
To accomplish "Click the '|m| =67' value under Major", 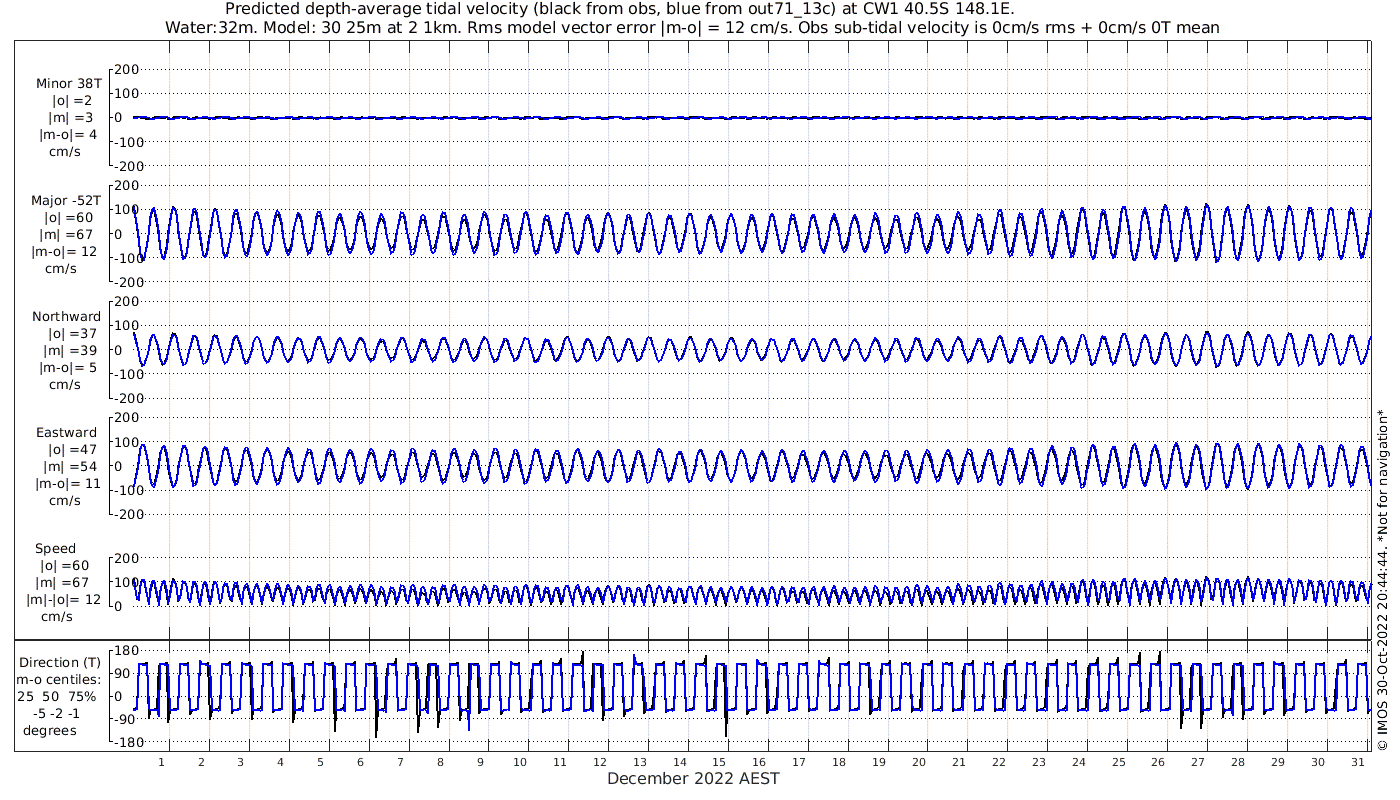I will tap(69, 234).
